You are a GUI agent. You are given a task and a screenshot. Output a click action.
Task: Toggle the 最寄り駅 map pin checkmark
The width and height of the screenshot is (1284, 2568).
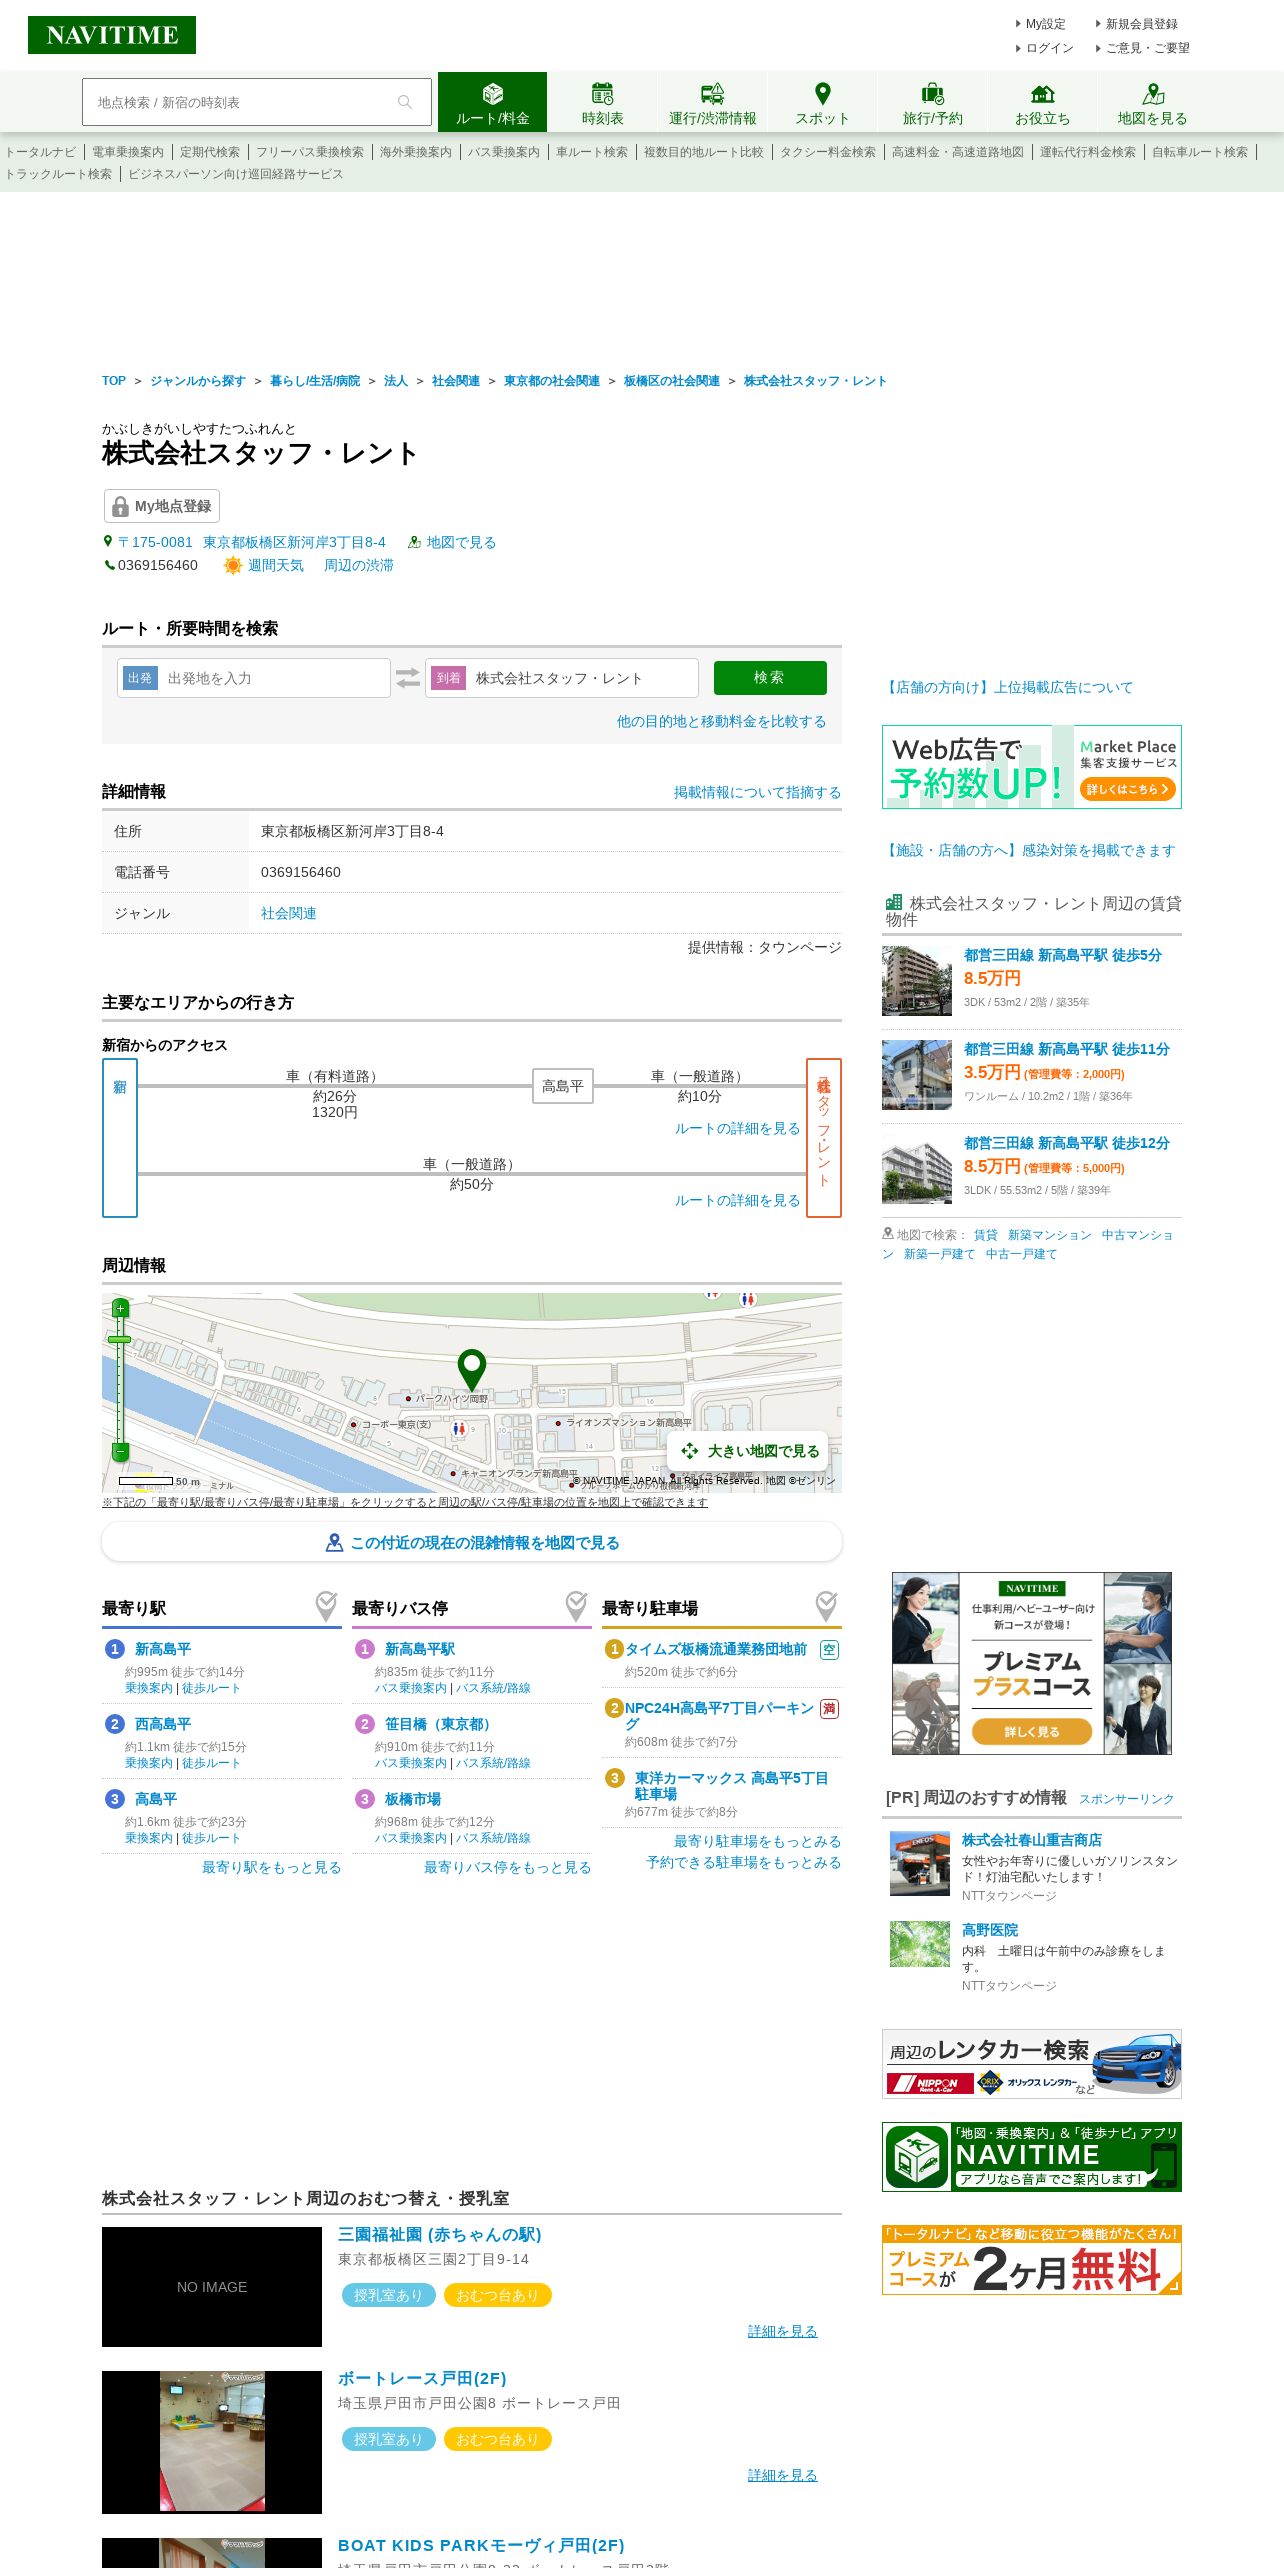[x=326, y=1606]
